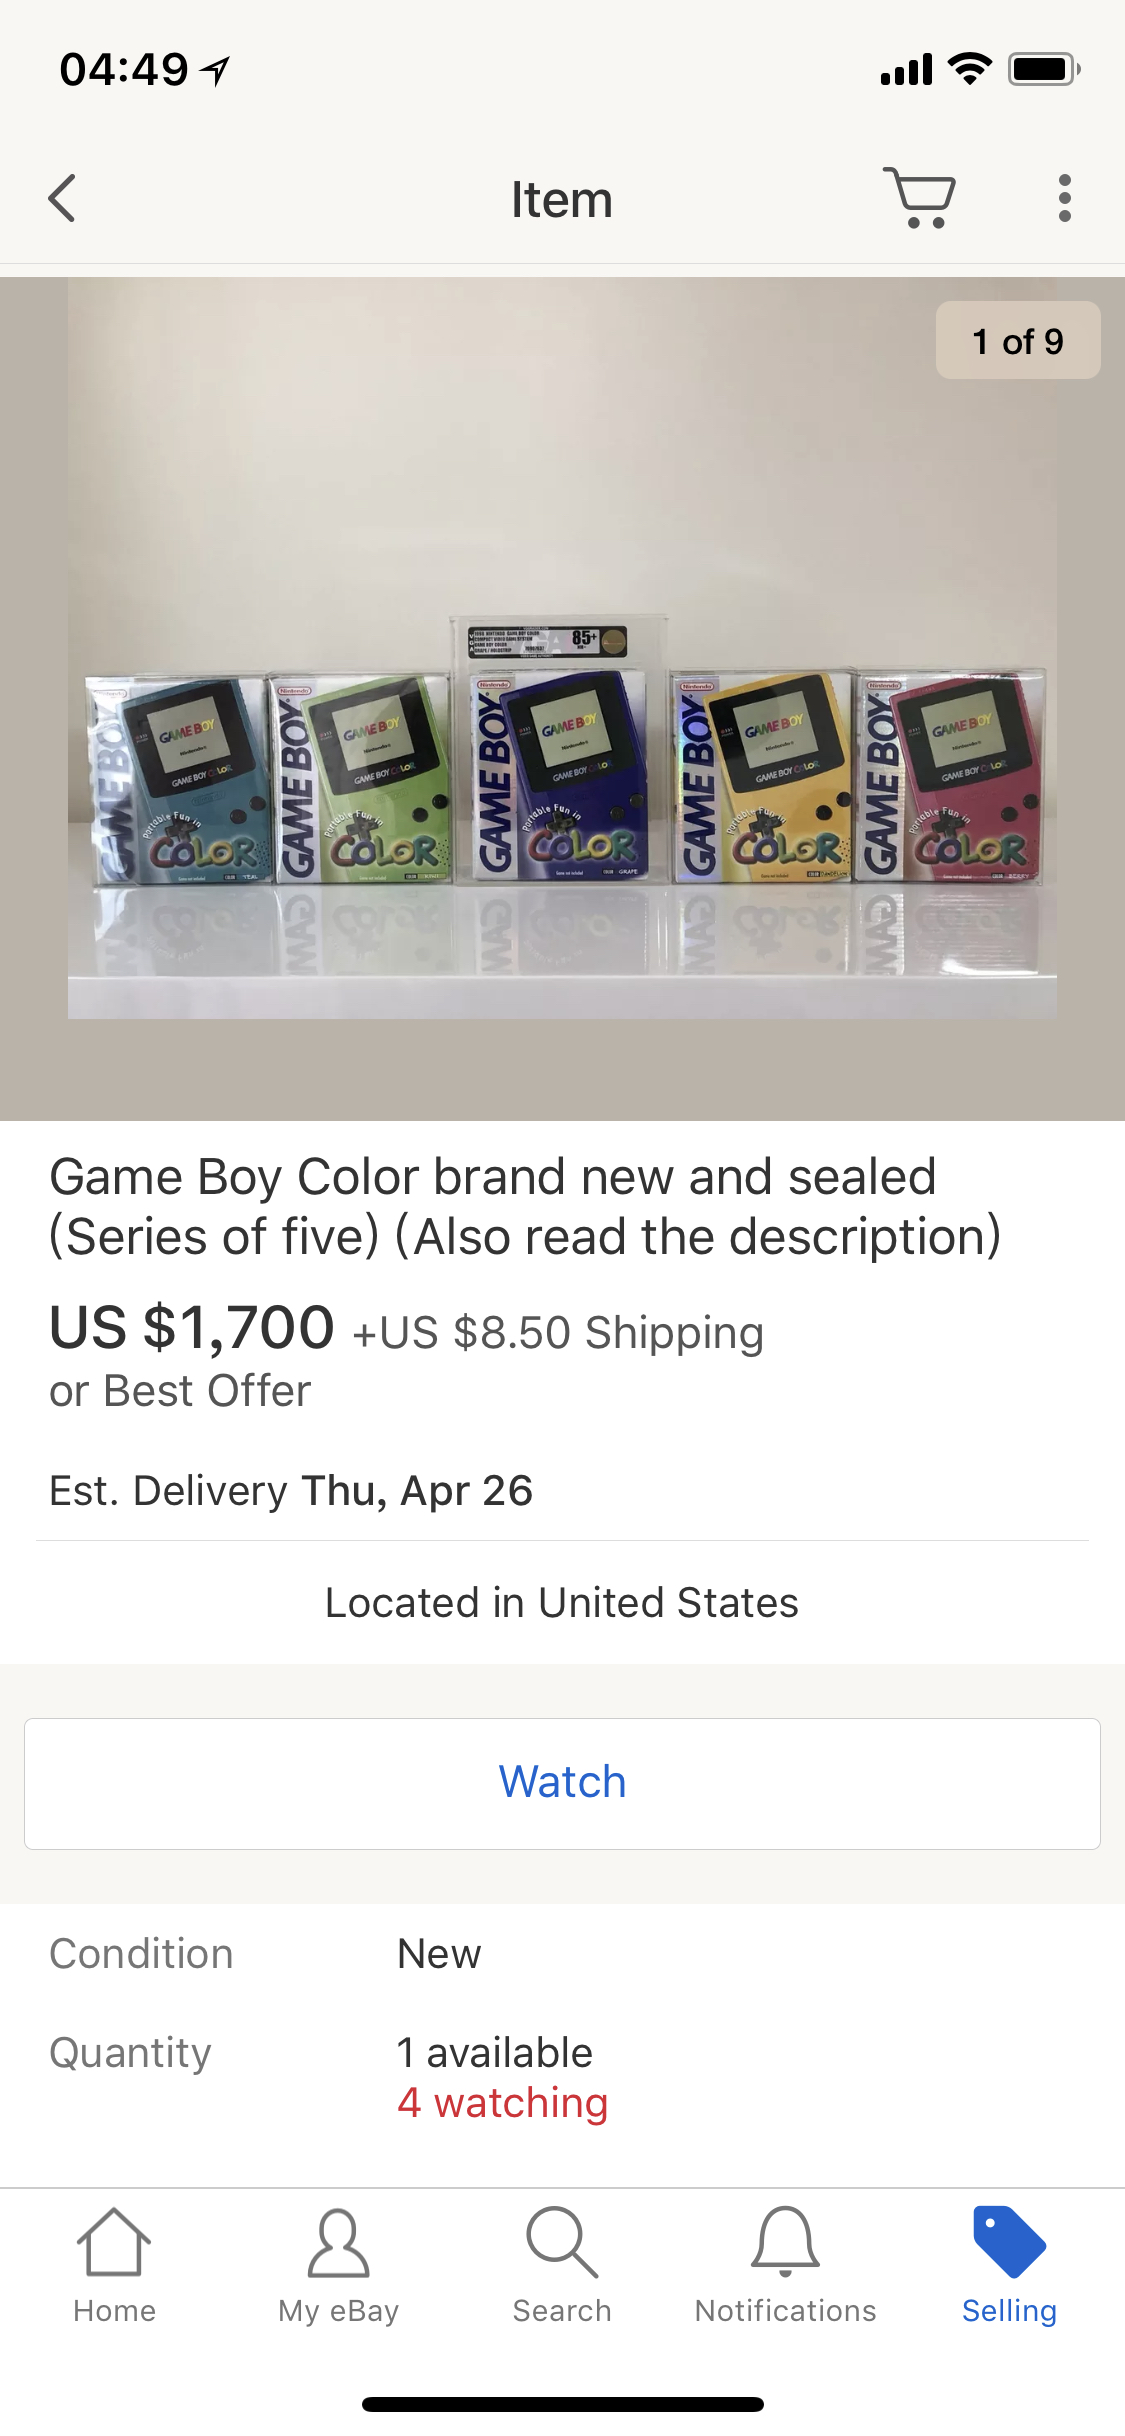Open the My eBay tab

[x=338, y=2266]
